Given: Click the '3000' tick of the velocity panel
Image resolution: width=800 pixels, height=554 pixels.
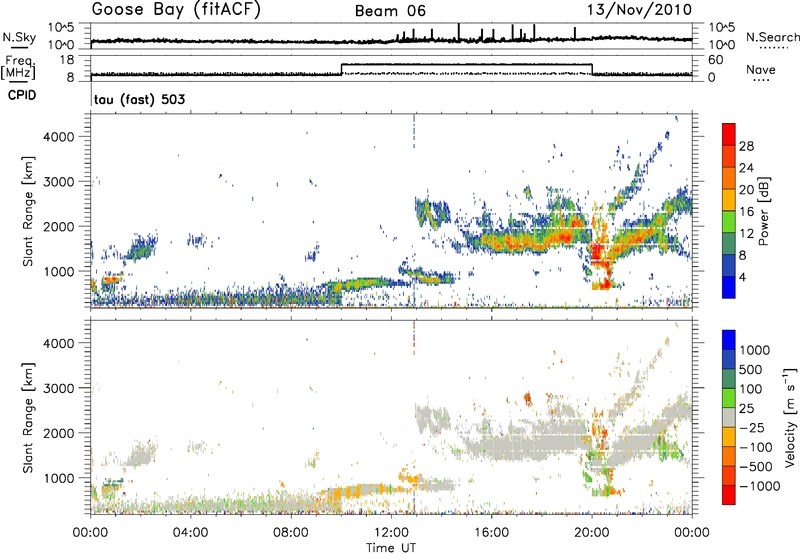Looking at the screenshot, I should pyautogui.click(x=59, y=388).
